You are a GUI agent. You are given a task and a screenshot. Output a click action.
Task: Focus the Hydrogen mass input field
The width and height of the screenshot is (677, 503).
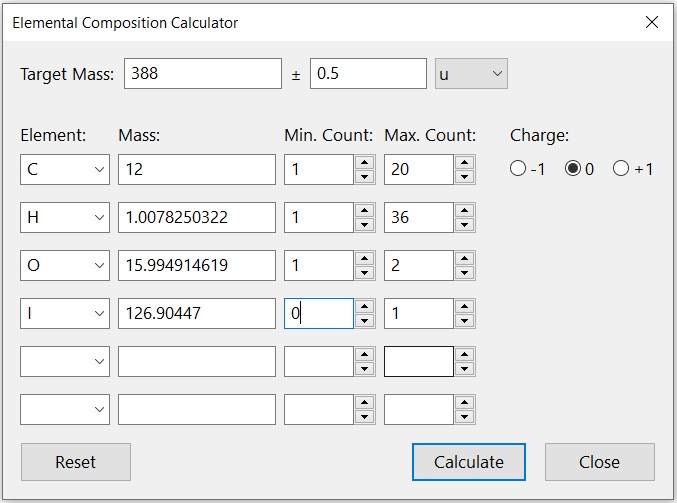coord(196,218)
